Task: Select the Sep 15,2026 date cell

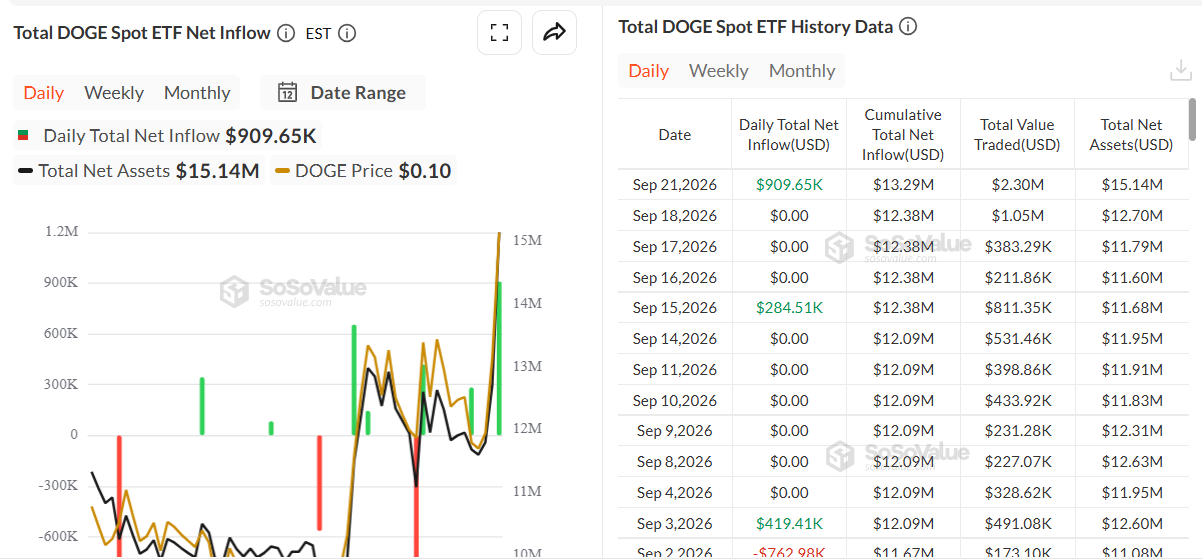Action: [x=675, y=308]
